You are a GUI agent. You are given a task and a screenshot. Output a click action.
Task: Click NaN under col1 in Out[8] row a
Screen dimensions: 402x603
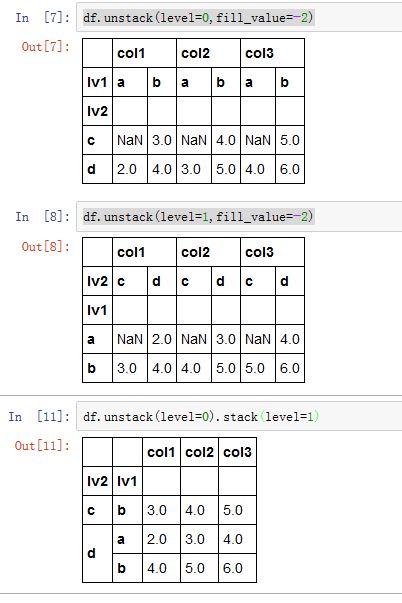[130, 339]
